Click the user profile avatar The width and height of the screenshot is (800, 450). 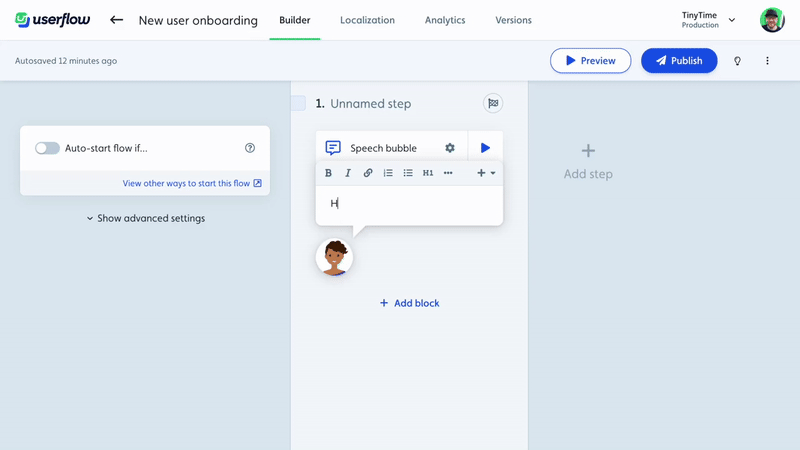pos(772,20)
